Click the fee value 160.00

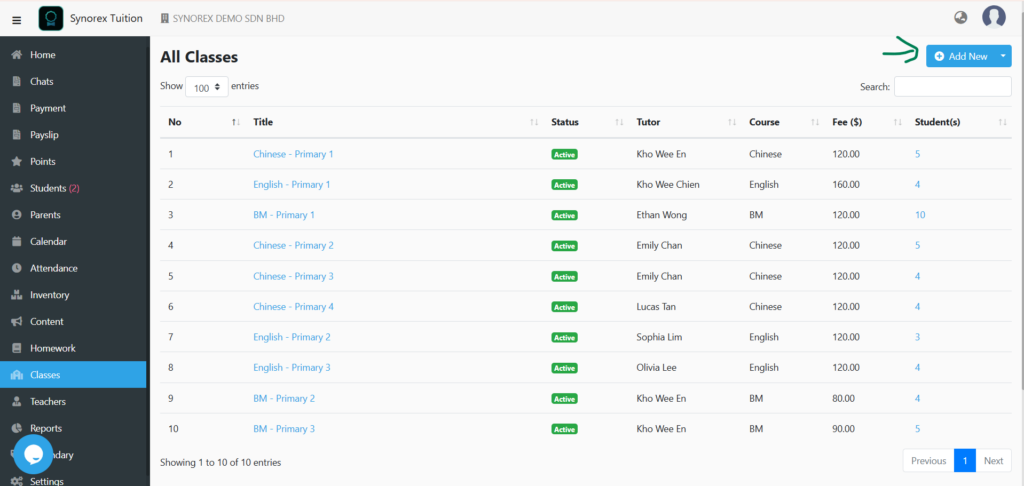coord(844,184)
